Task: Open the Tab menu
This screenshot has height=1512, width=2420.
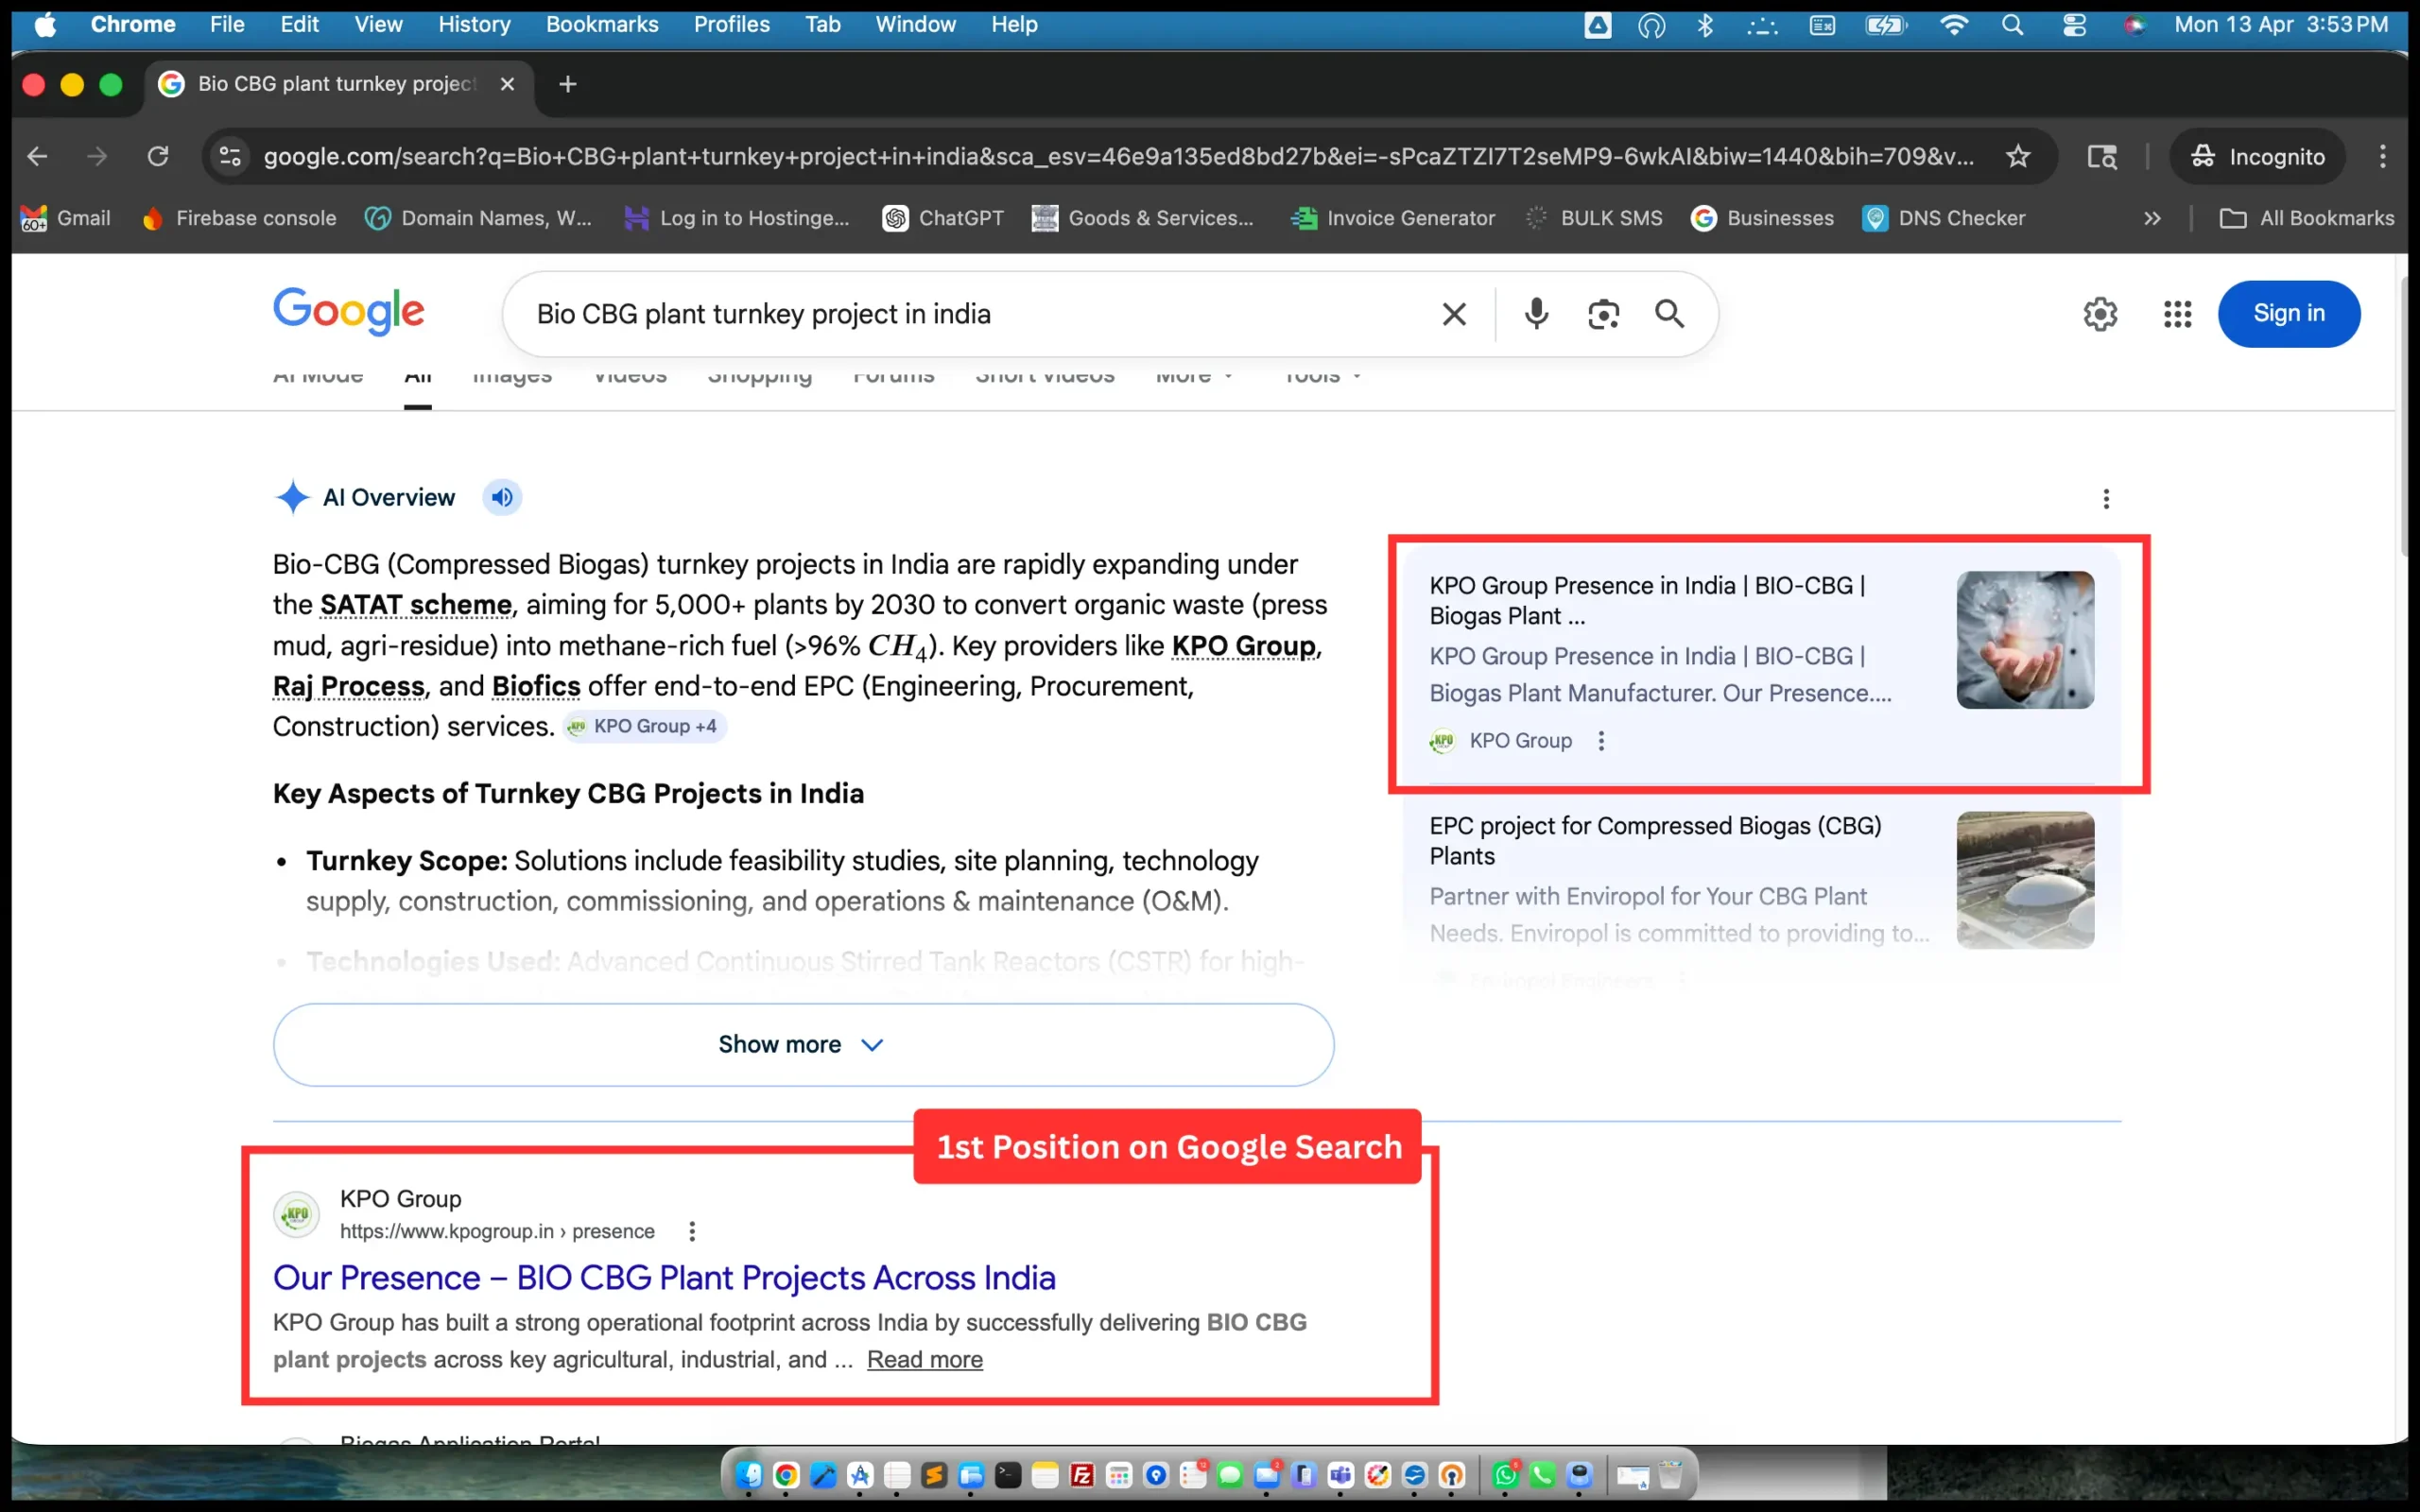Action: (823, 24)
